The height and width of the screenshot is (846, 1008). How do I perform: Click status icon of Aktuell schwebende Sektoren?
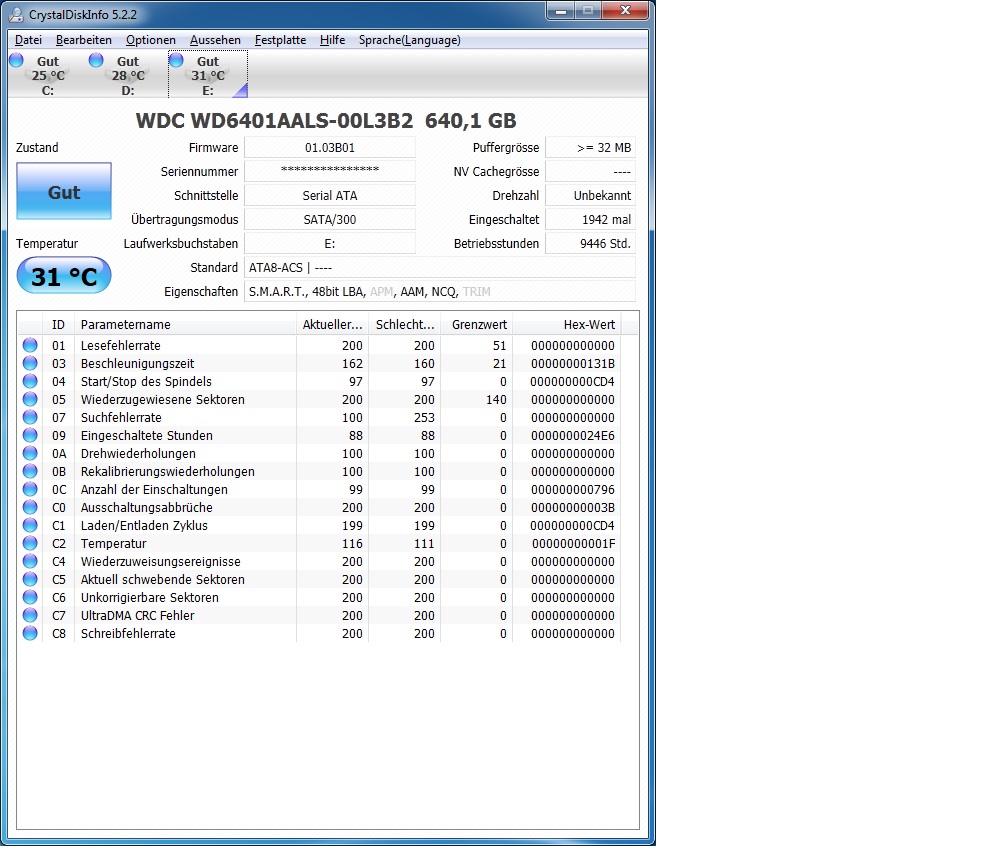[x=30, y=579]
